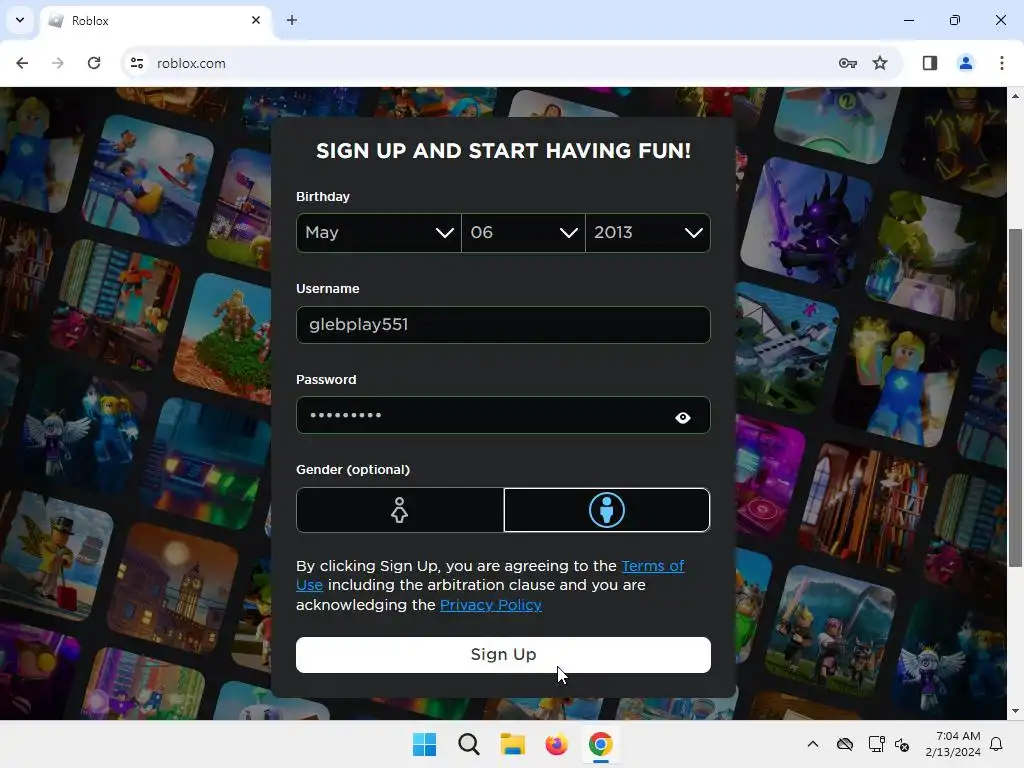Open the Chrome profile avatar
1024x768 pixels.
tap(966, 63)
